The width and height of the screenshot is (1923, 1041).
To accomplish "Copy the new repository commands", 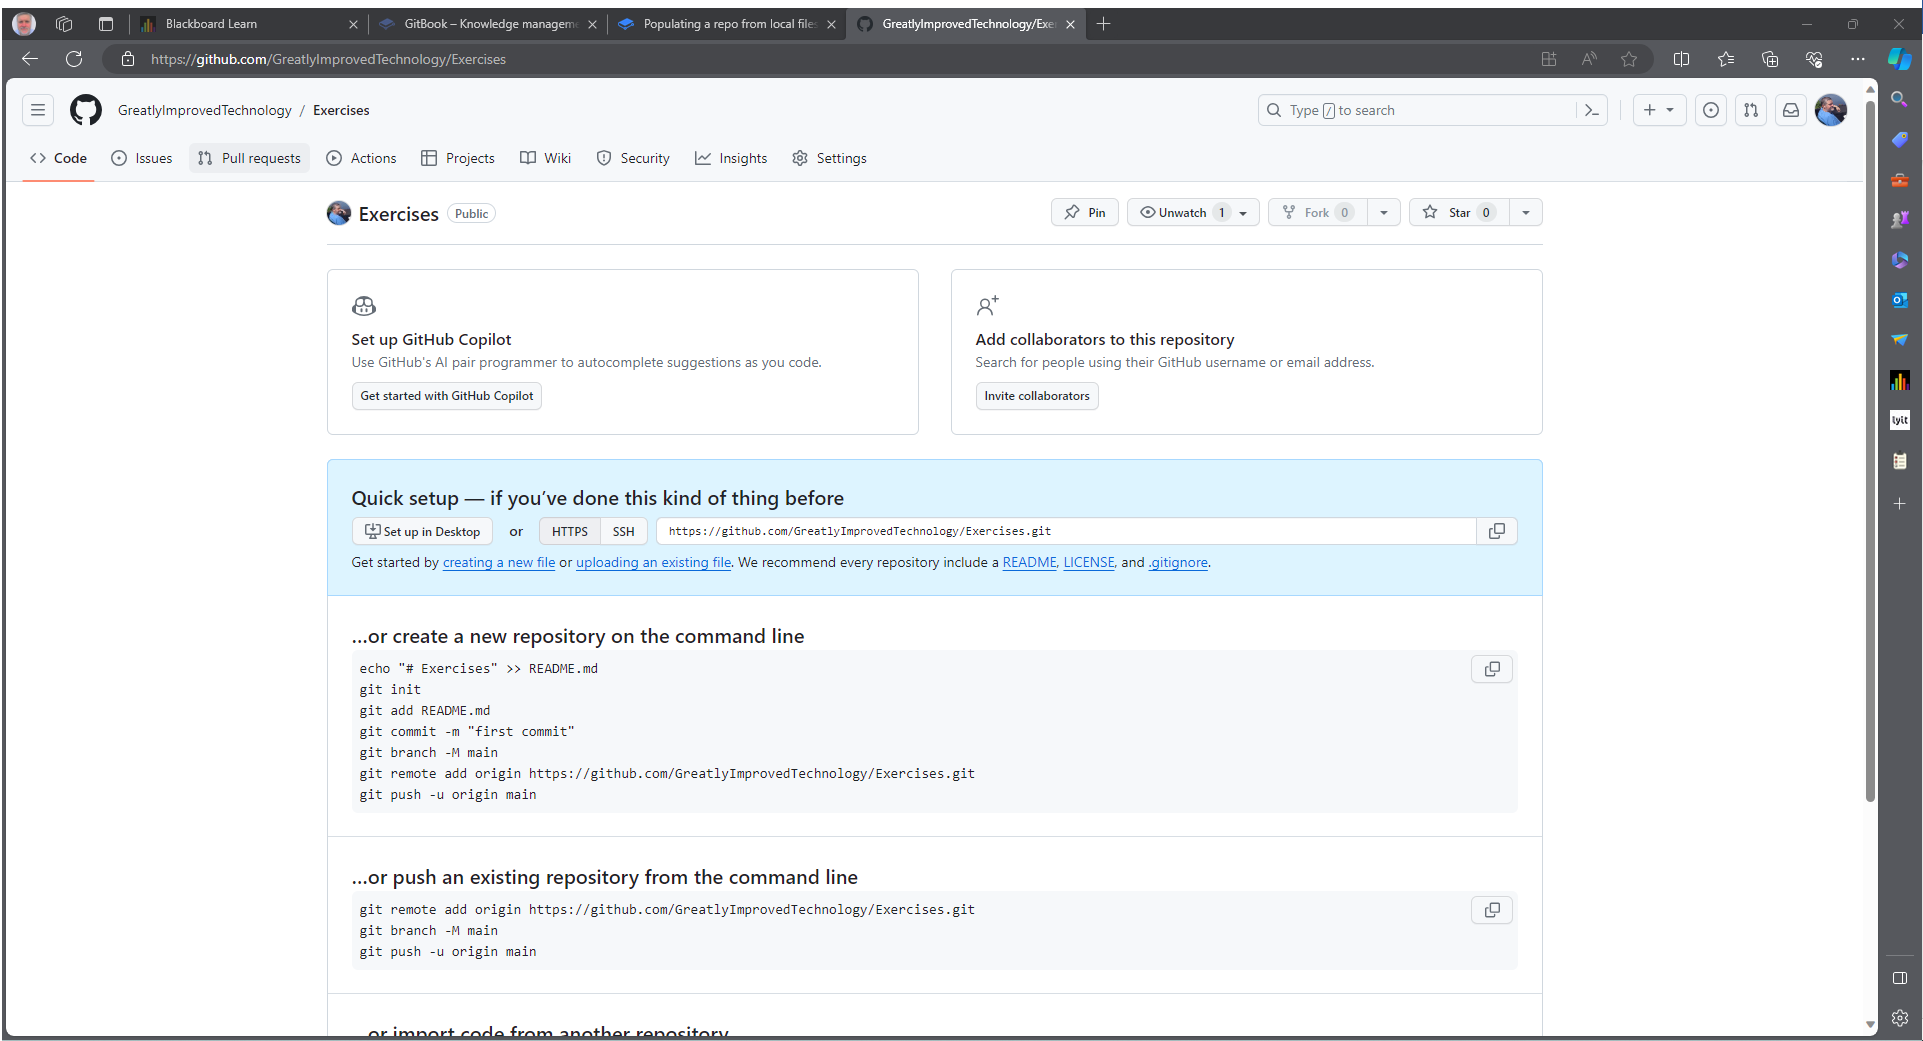I will tap(1492, 669).
